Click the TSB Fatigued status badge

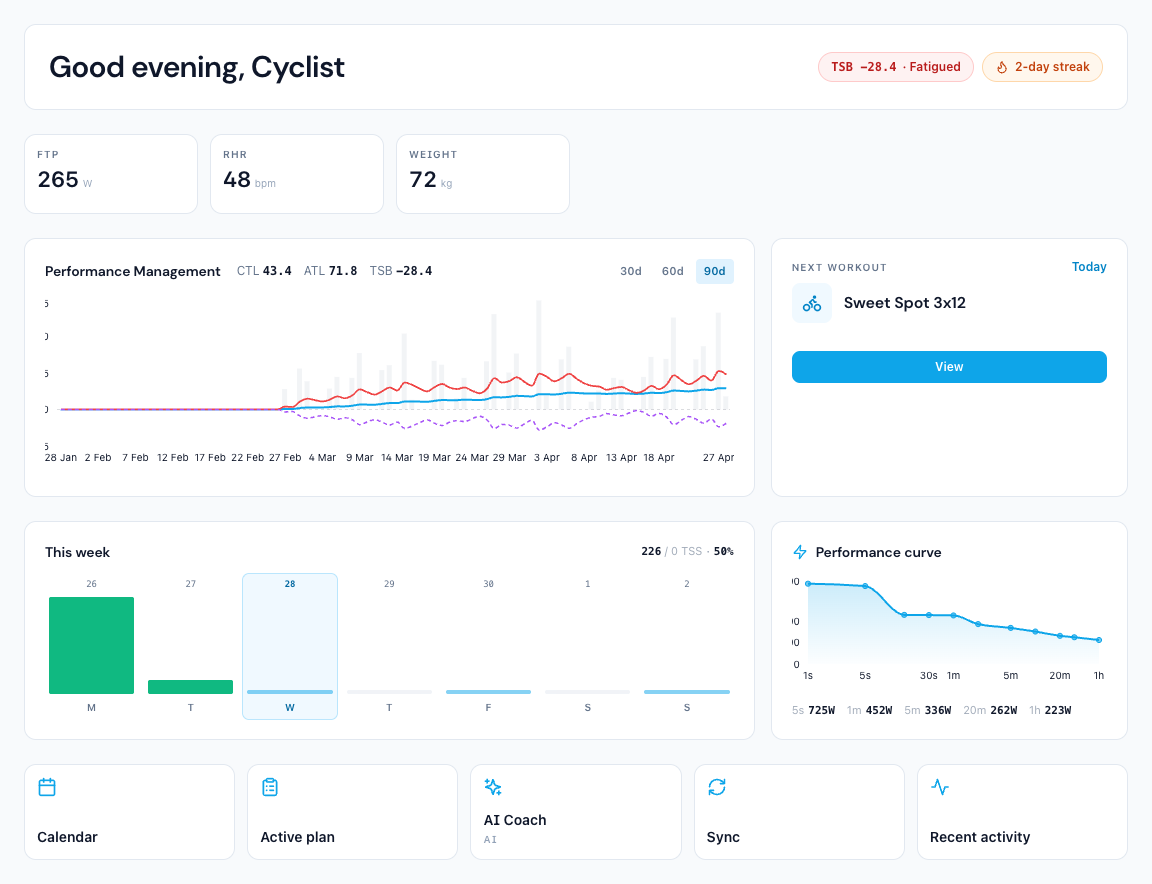point(896,67)
